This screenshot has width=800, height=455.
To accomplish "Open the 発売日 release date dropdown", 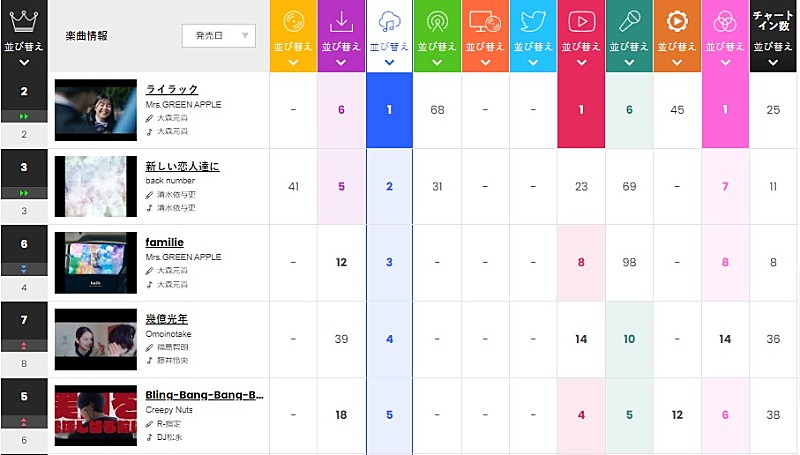I will point(218,36).
